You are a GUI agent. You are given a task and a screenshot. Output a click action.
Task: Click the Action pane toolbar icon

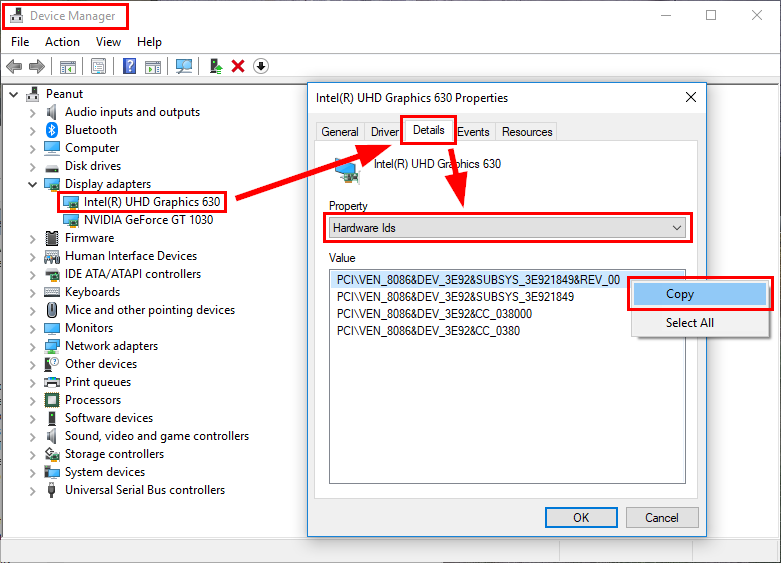153,66
